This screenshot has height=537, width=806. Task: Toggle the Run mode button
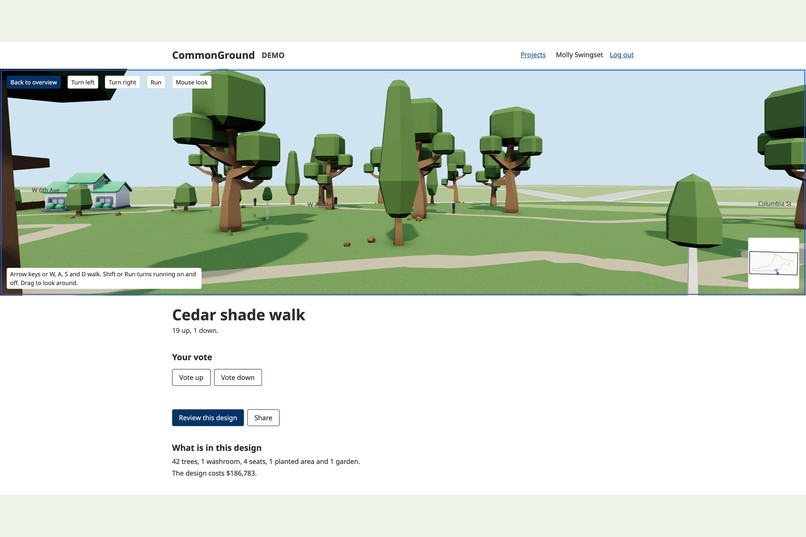156,82
